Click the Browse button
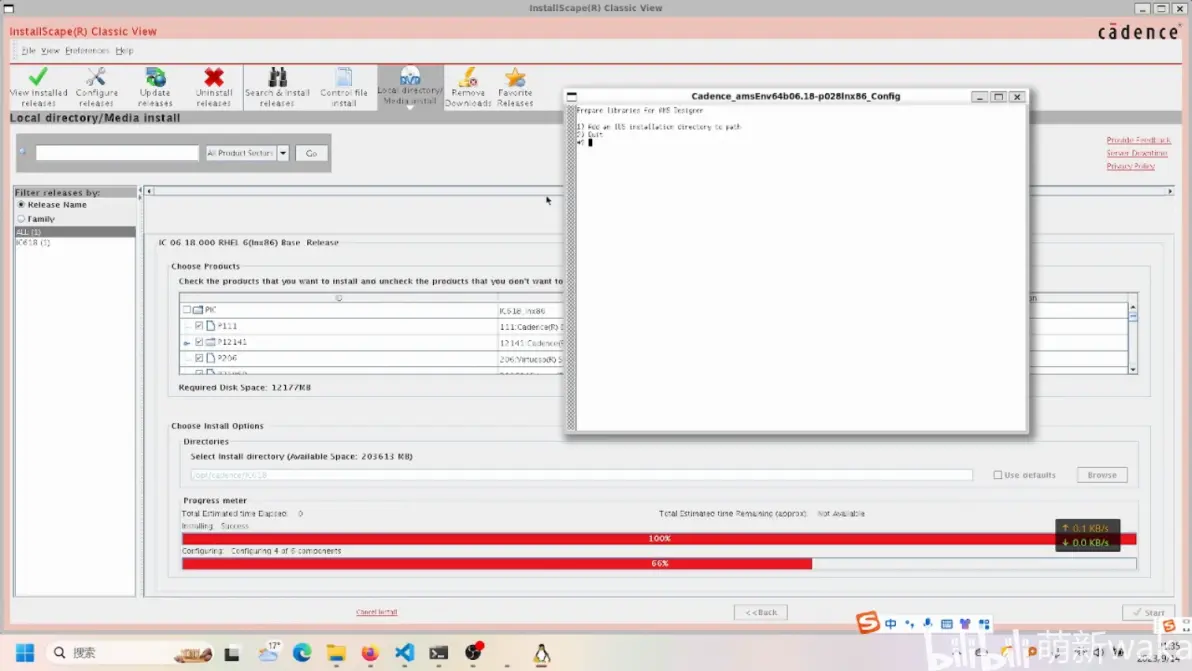 click(1102, 475)
